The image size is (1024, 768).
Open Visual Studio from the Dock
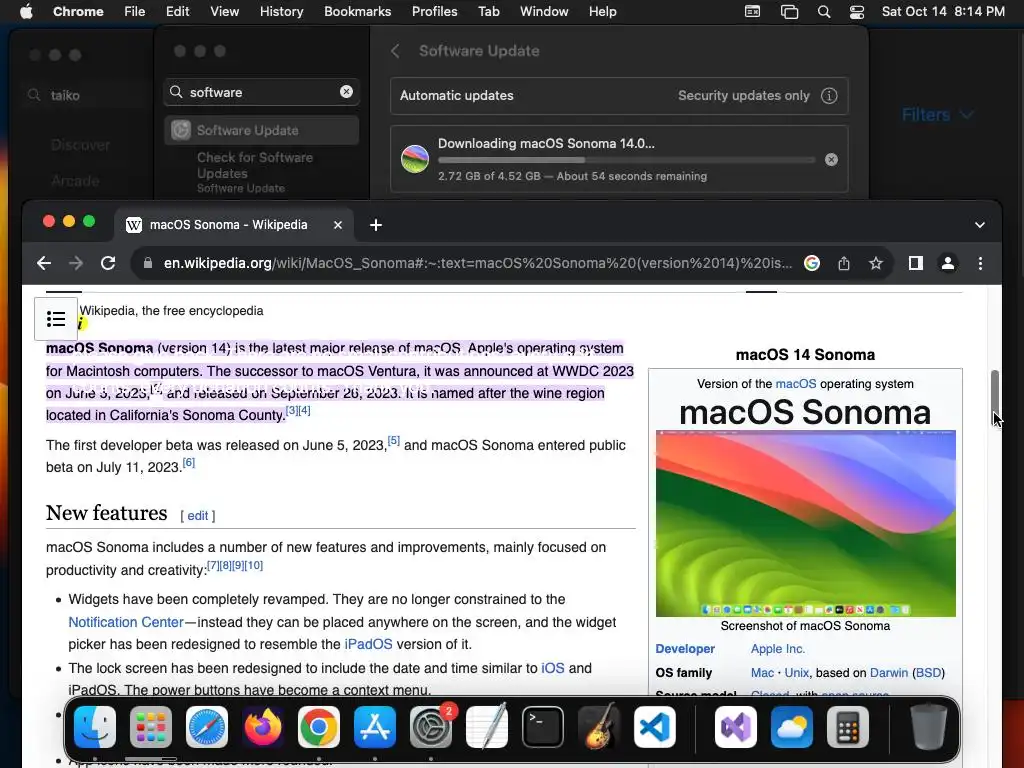pos(736,727)
